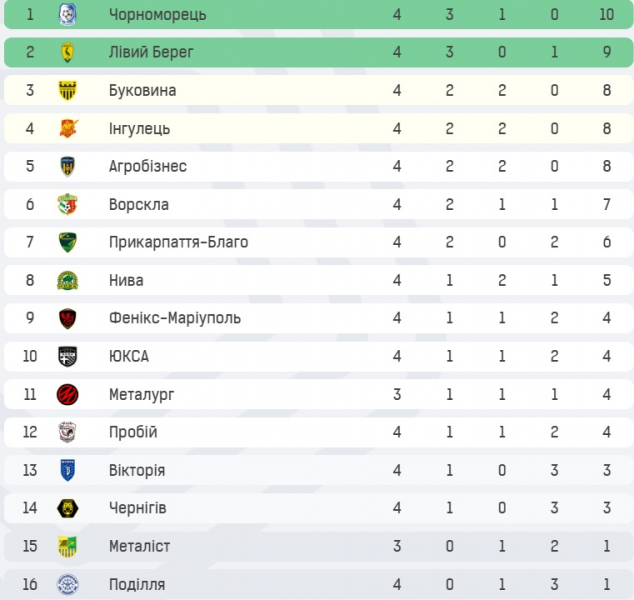Screen dimensions: 634x600
Task: Open the Прикарпаття-Благо team link
Action: 178,242
